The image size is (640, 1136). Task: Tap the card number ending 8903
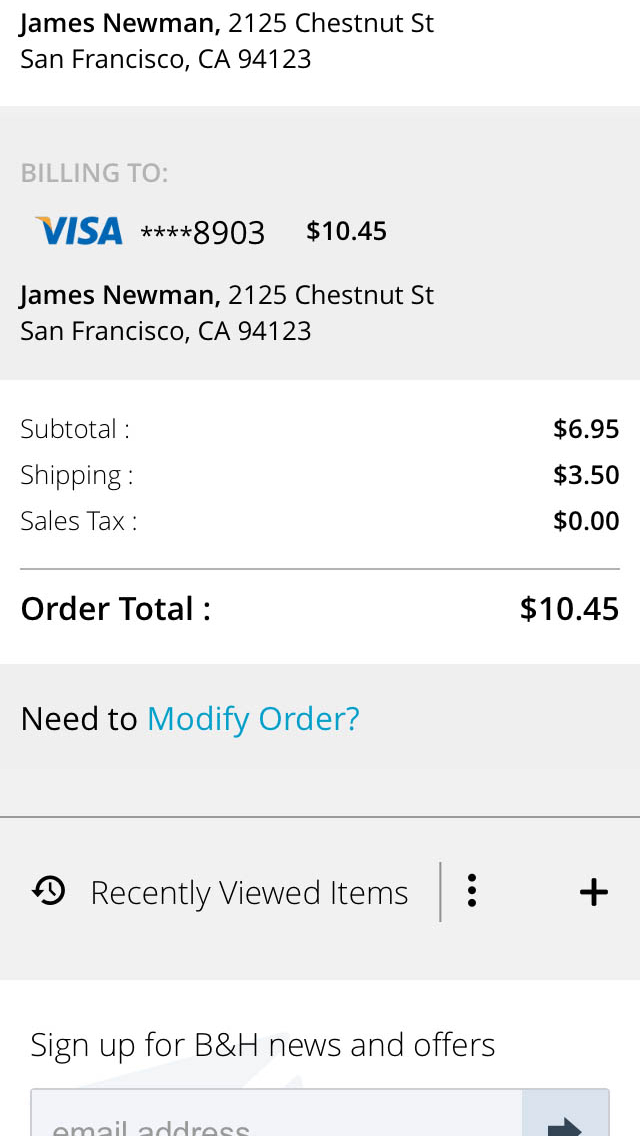(203, 233)
